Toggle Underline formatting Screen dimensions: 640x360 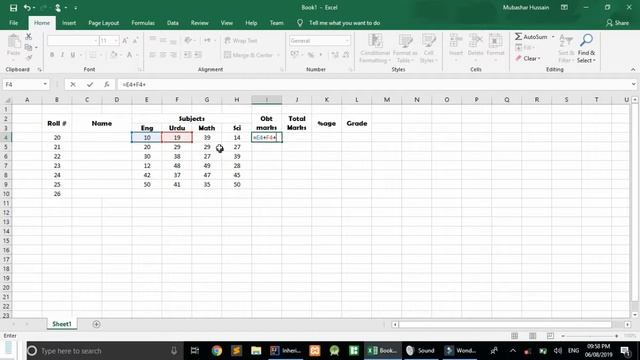coord(73,55)
